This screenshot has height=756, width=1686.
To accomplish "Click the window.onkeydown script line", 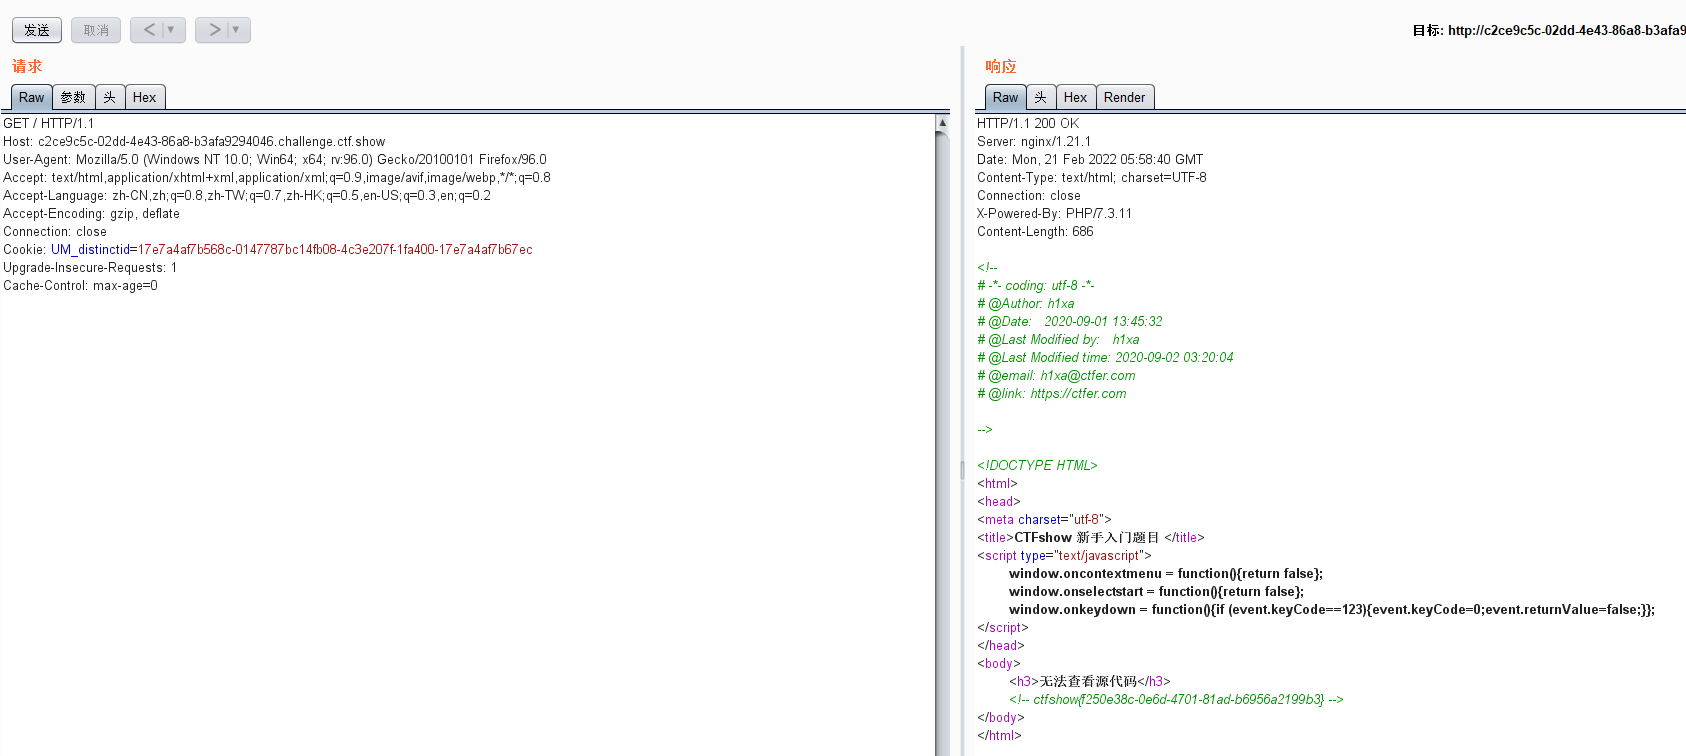I will tap(1332, 609).
